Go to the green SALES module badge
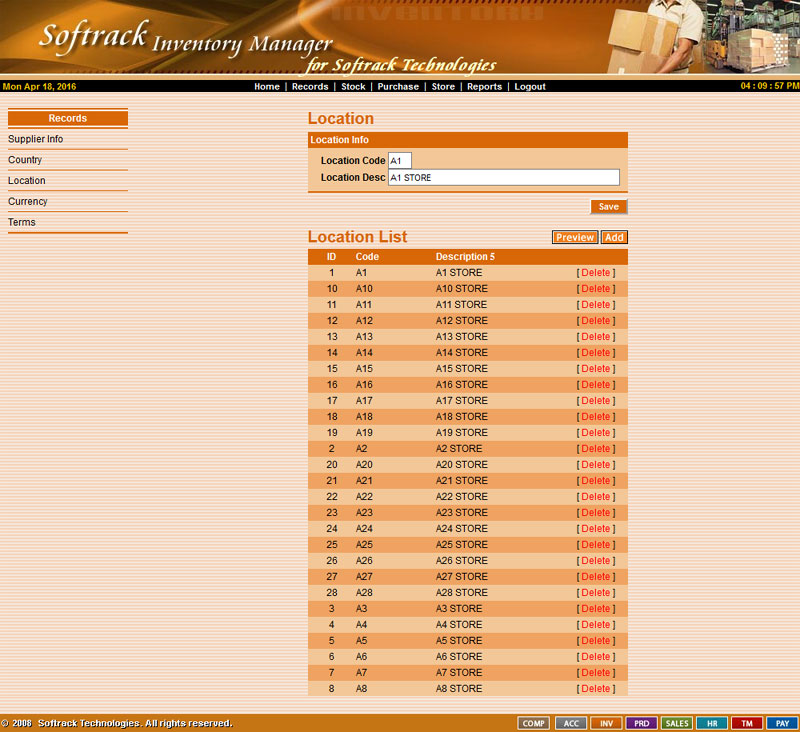 tap(677, 723)
